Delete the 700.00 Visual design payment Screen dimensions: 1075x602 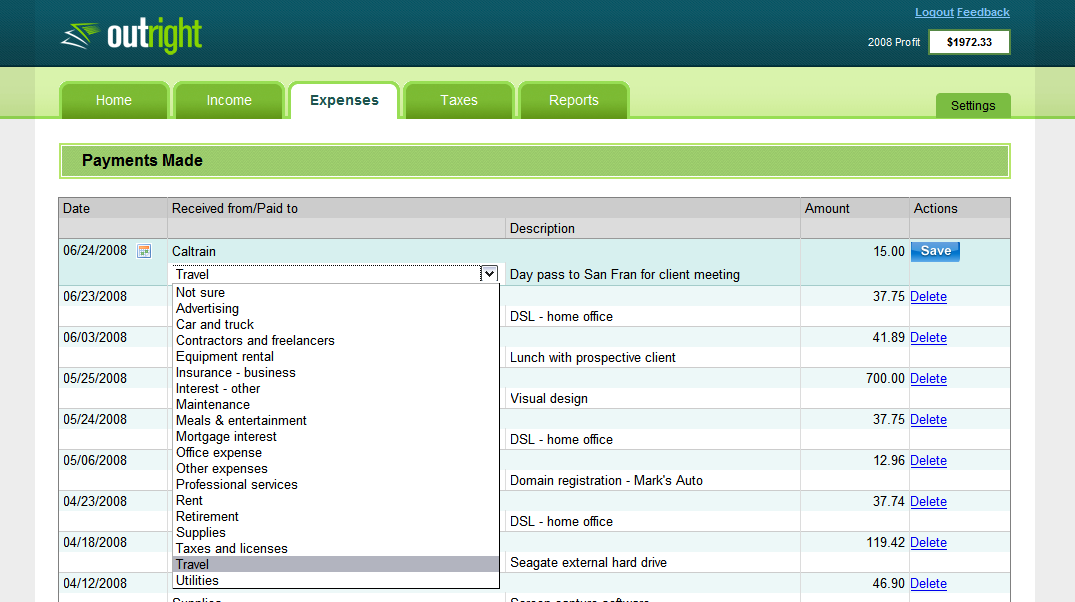point(928,379)
